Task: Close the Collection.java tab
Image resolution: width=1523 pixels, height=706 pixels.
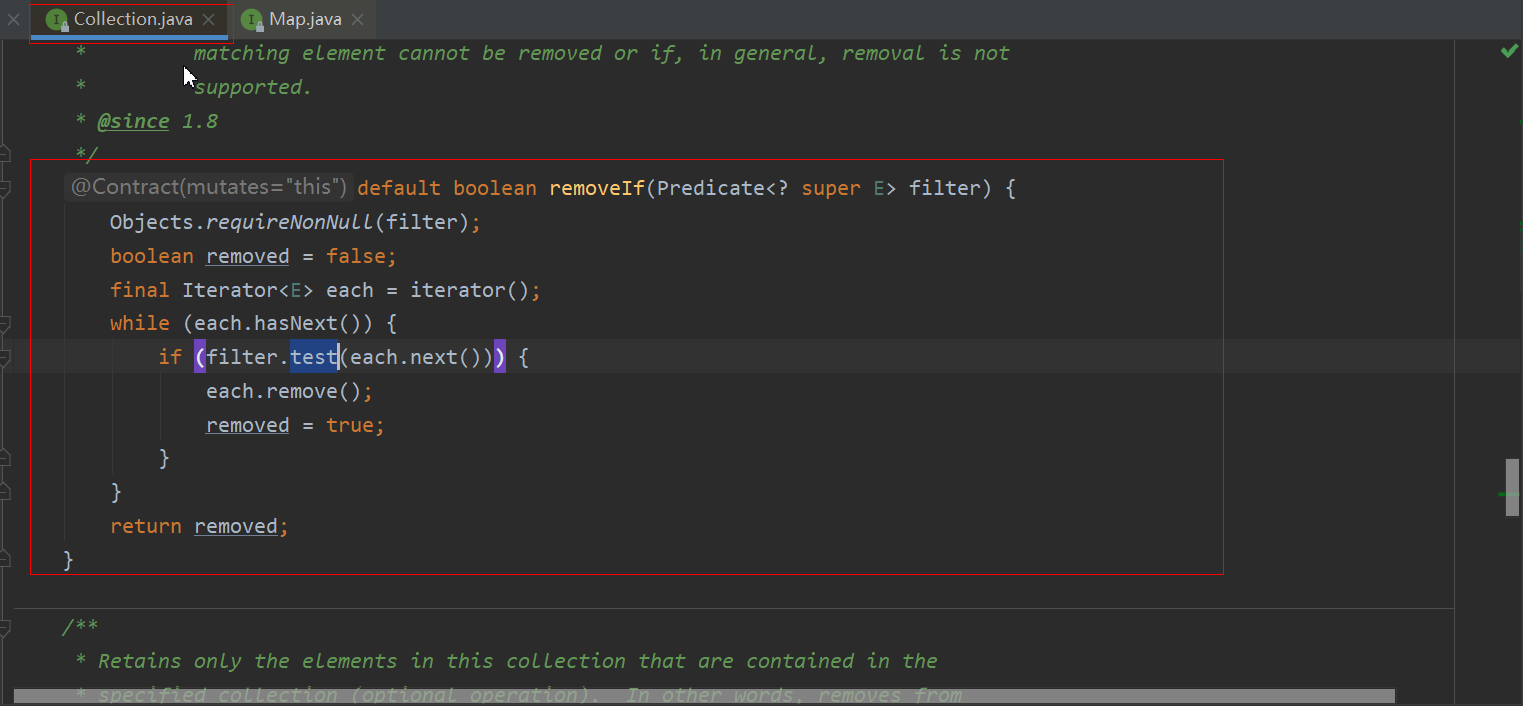Action: point(208,20)
